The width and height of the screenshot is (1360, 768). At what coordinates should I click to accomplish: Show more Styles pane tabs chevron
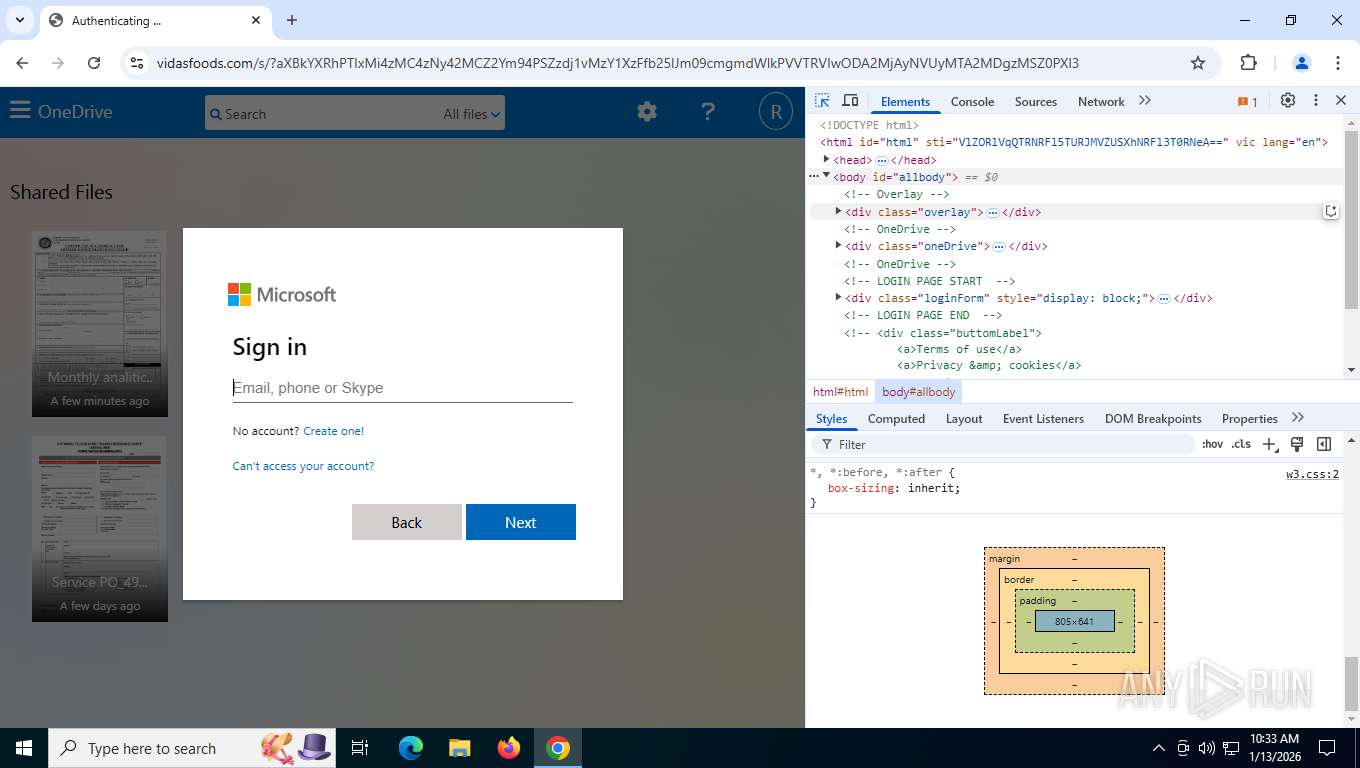pyautogui.click(x=1298, y=418)
